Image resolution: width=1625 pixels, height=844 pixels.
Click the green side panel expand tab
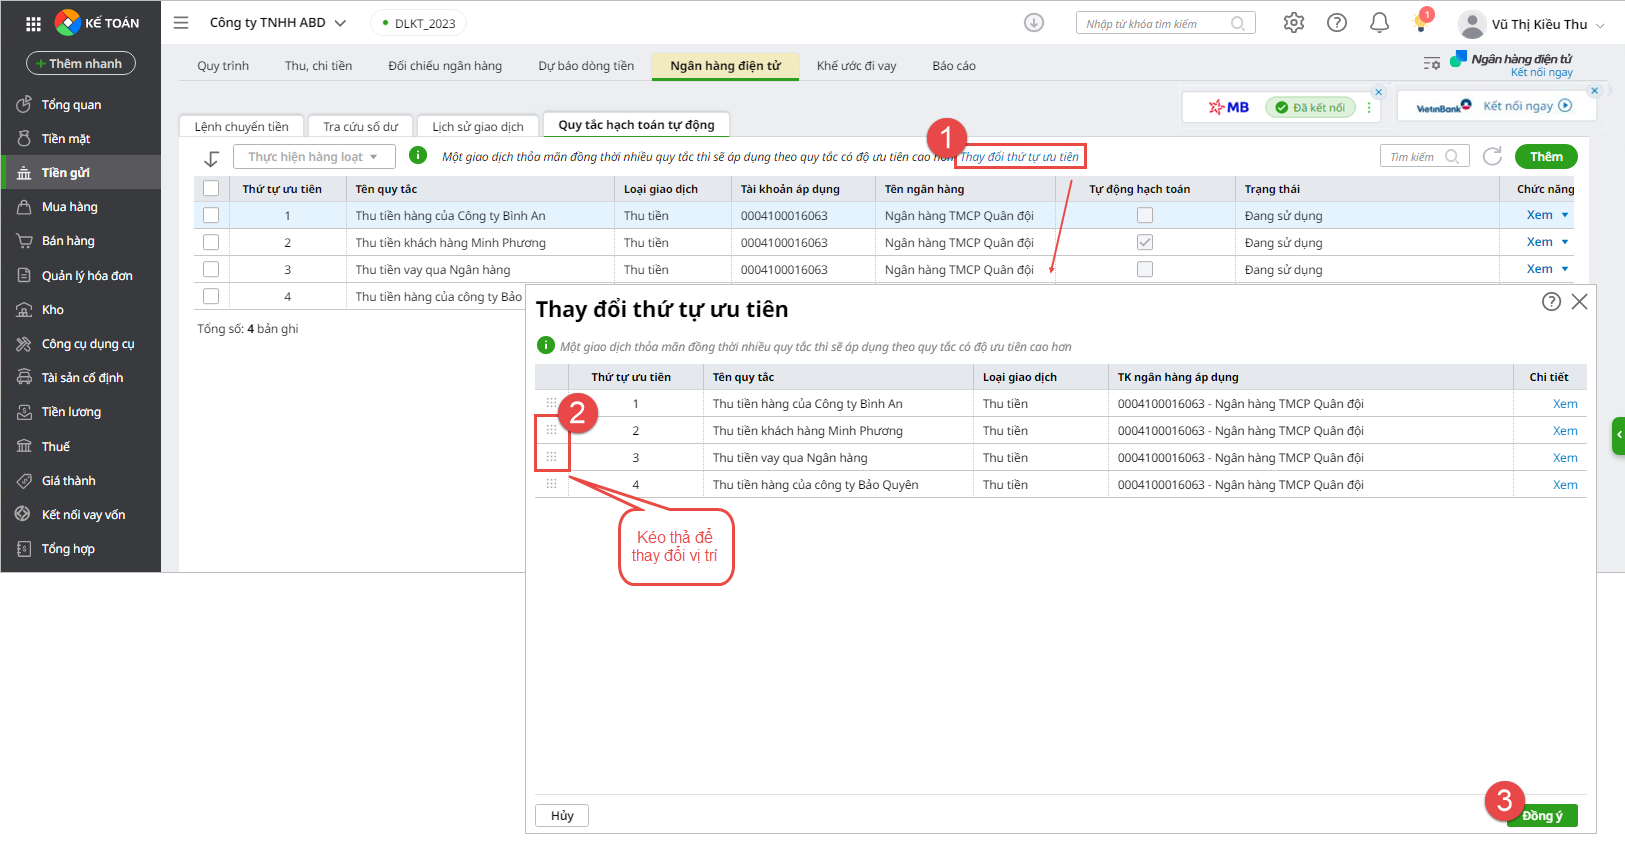pyautogui.click(x=1618, y=436)
